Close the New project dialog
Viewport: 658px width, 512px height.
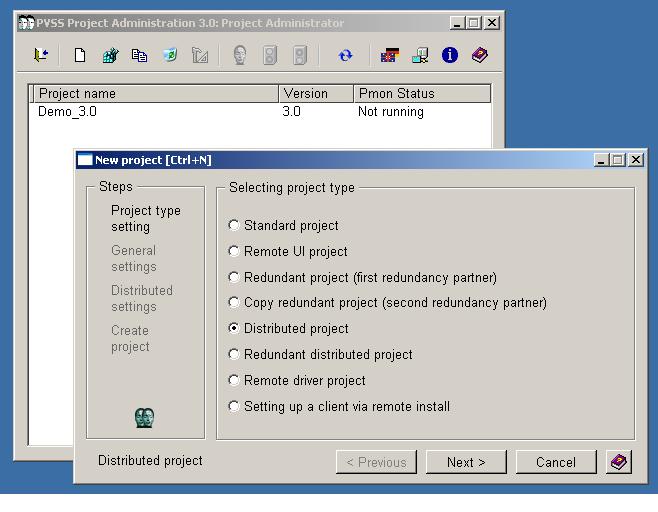[636, 160]
